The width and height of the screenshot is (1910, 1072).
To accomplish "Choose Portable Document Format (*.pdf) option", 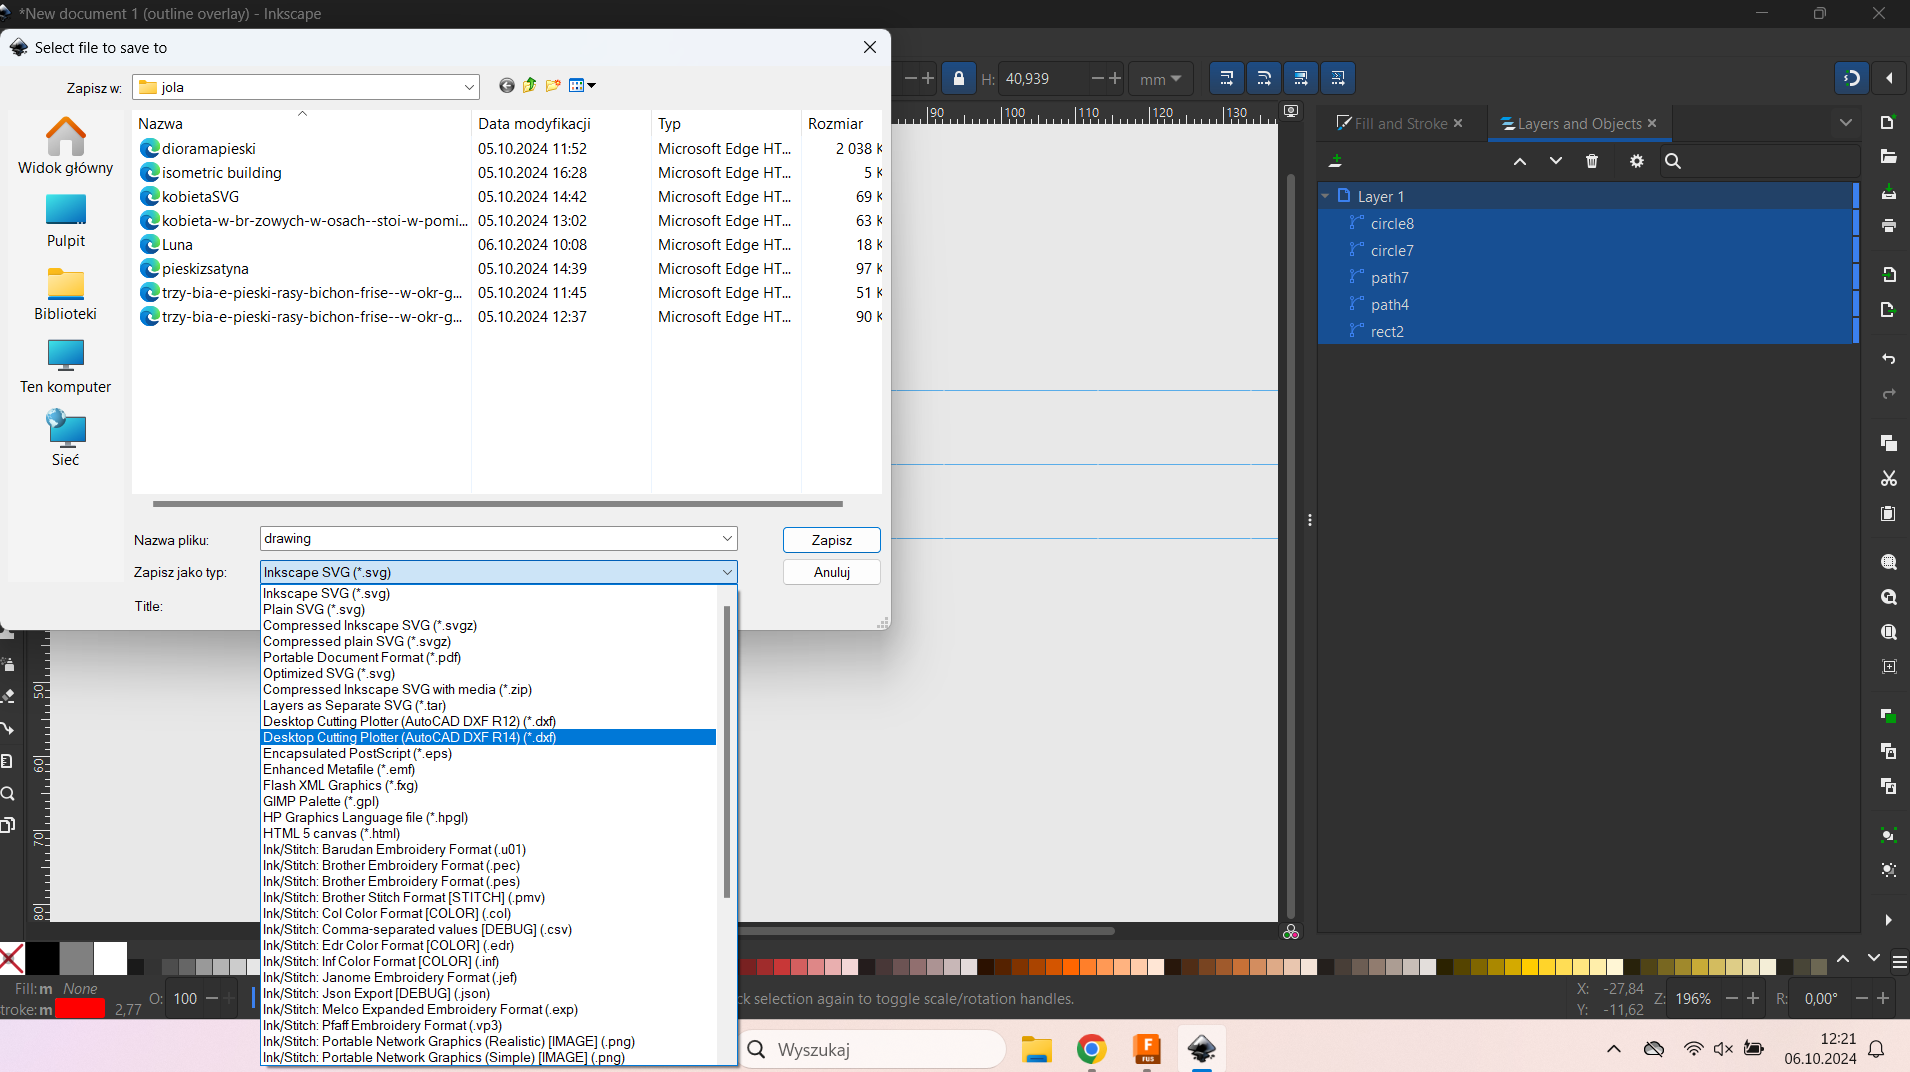I will pos(362,657).
